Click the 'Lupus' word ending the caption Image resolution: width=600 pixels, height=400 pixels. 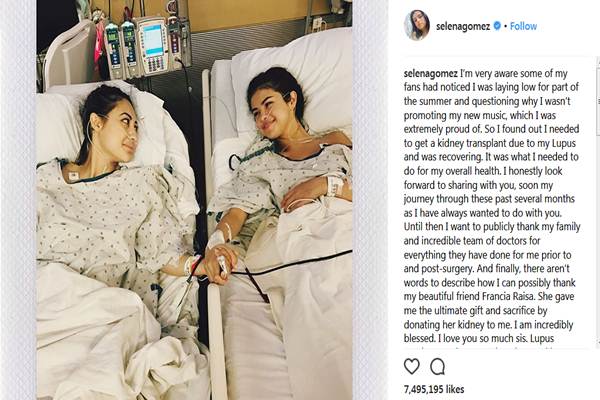[542, 338]
